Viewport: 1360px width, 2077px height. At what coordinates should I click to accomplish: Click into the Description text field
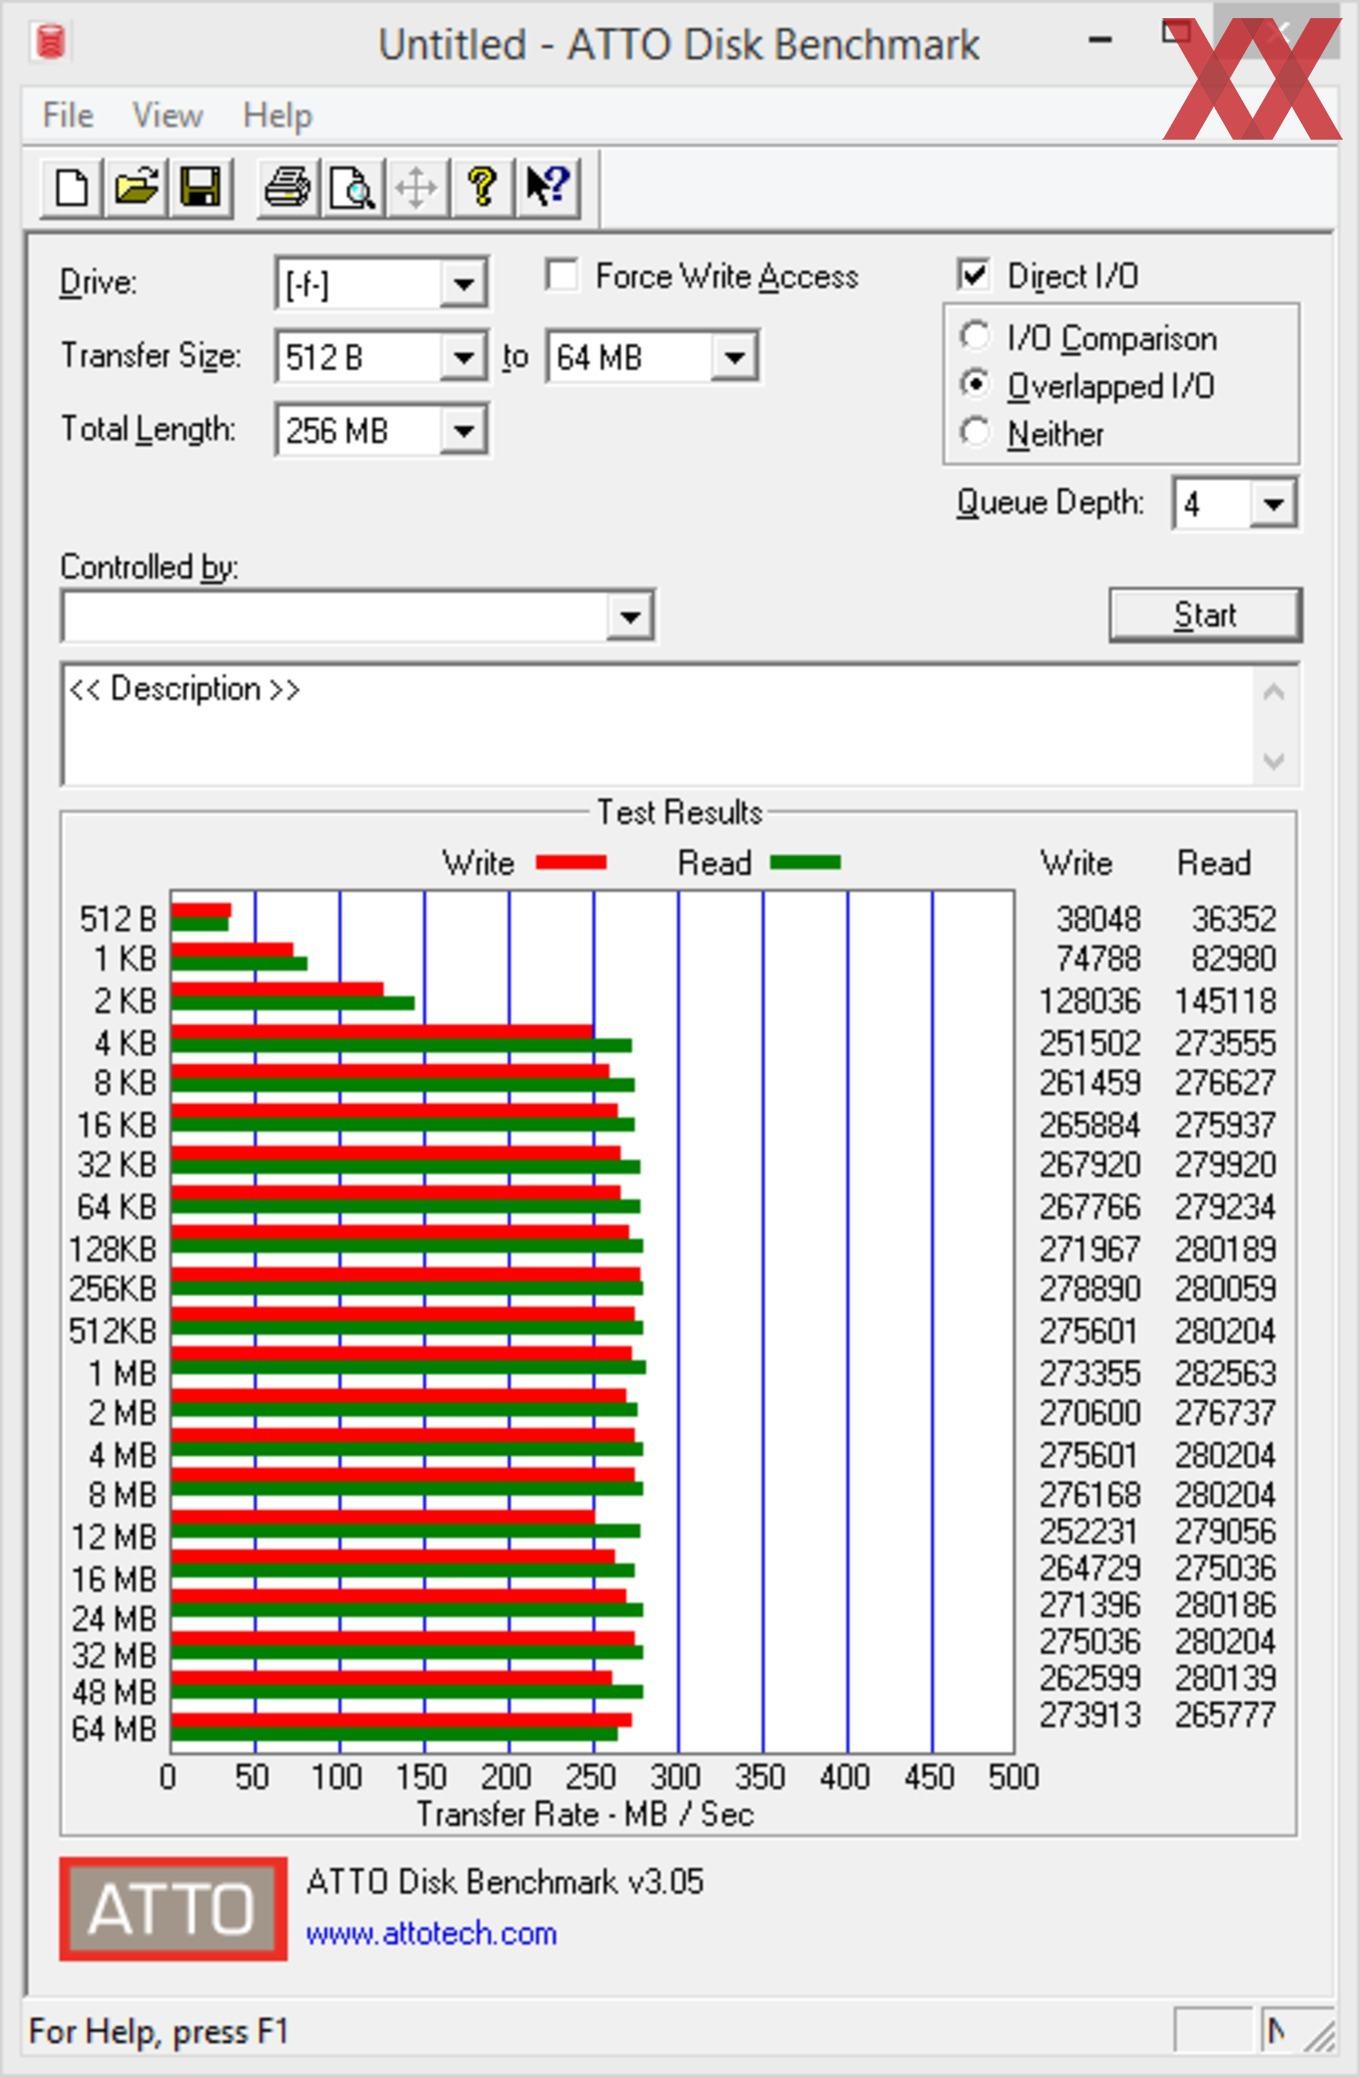coord(657,725)
